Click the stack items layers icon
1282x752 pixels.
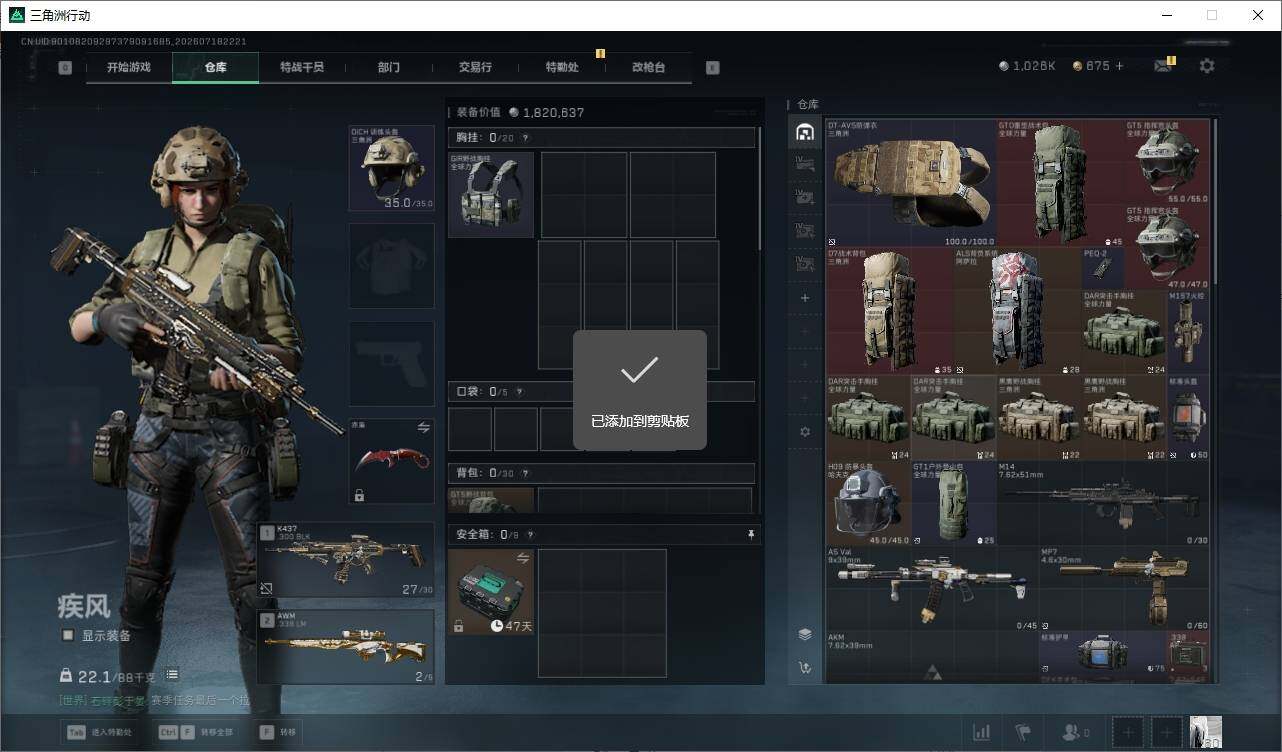(x=805, y=634)
